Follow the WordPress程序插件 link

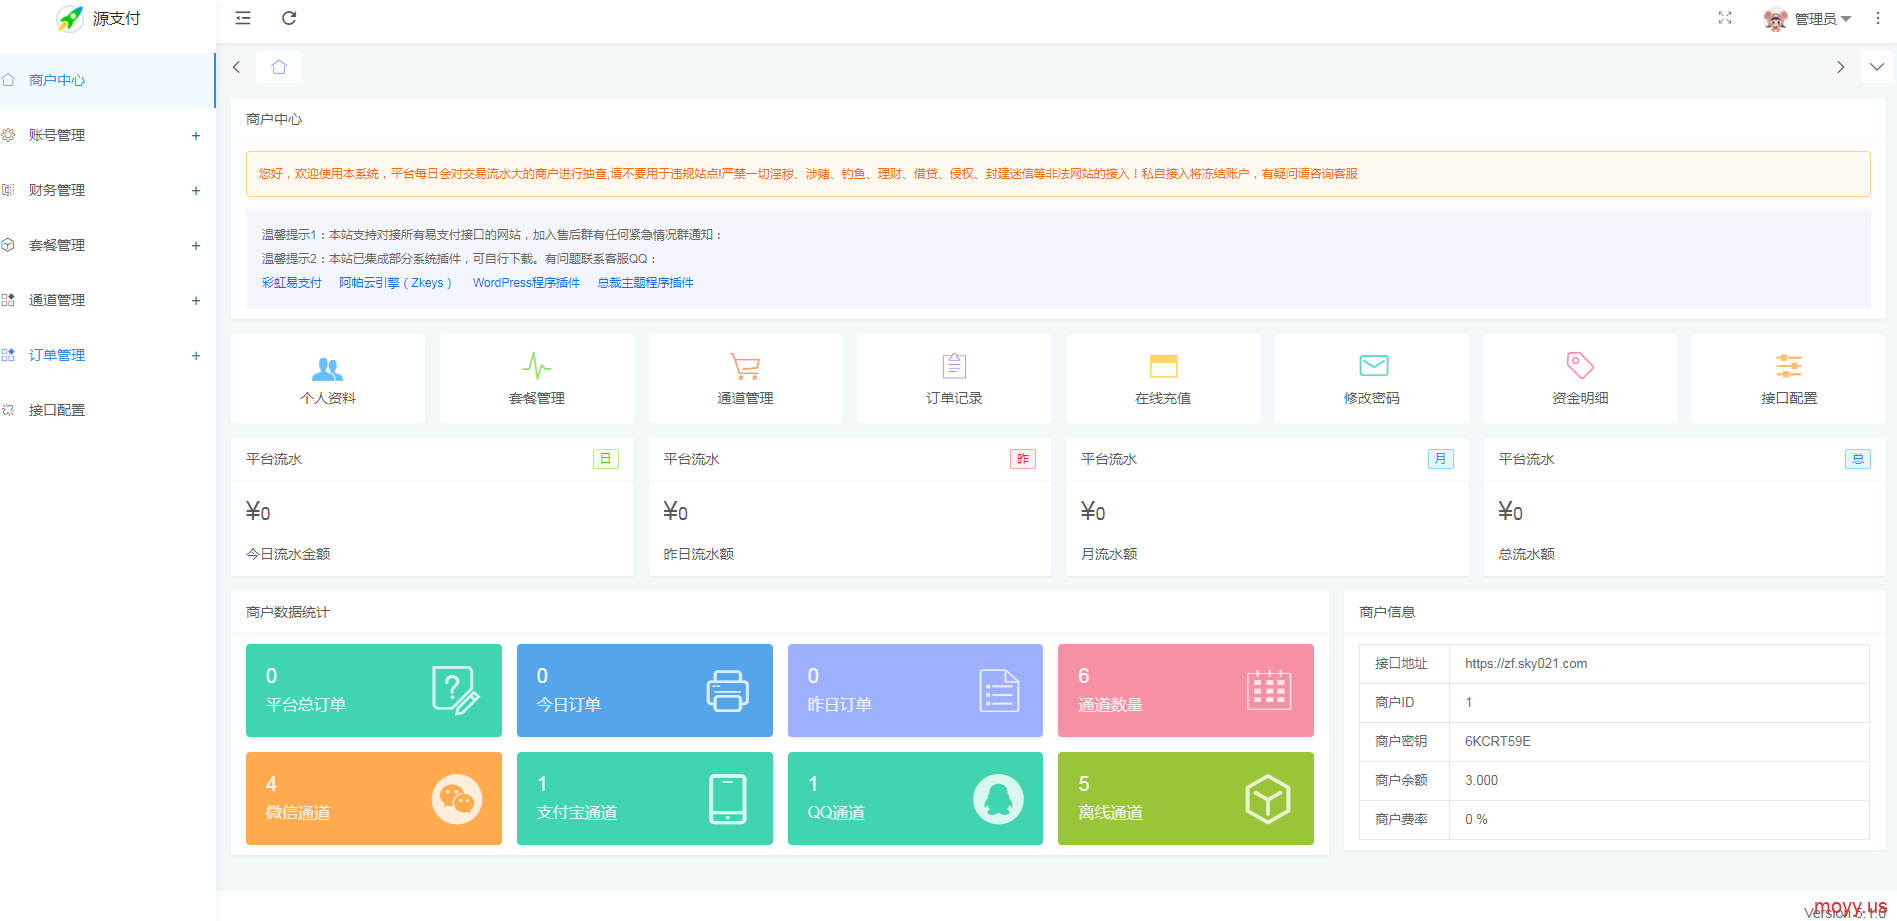click(x=526, y=283)
